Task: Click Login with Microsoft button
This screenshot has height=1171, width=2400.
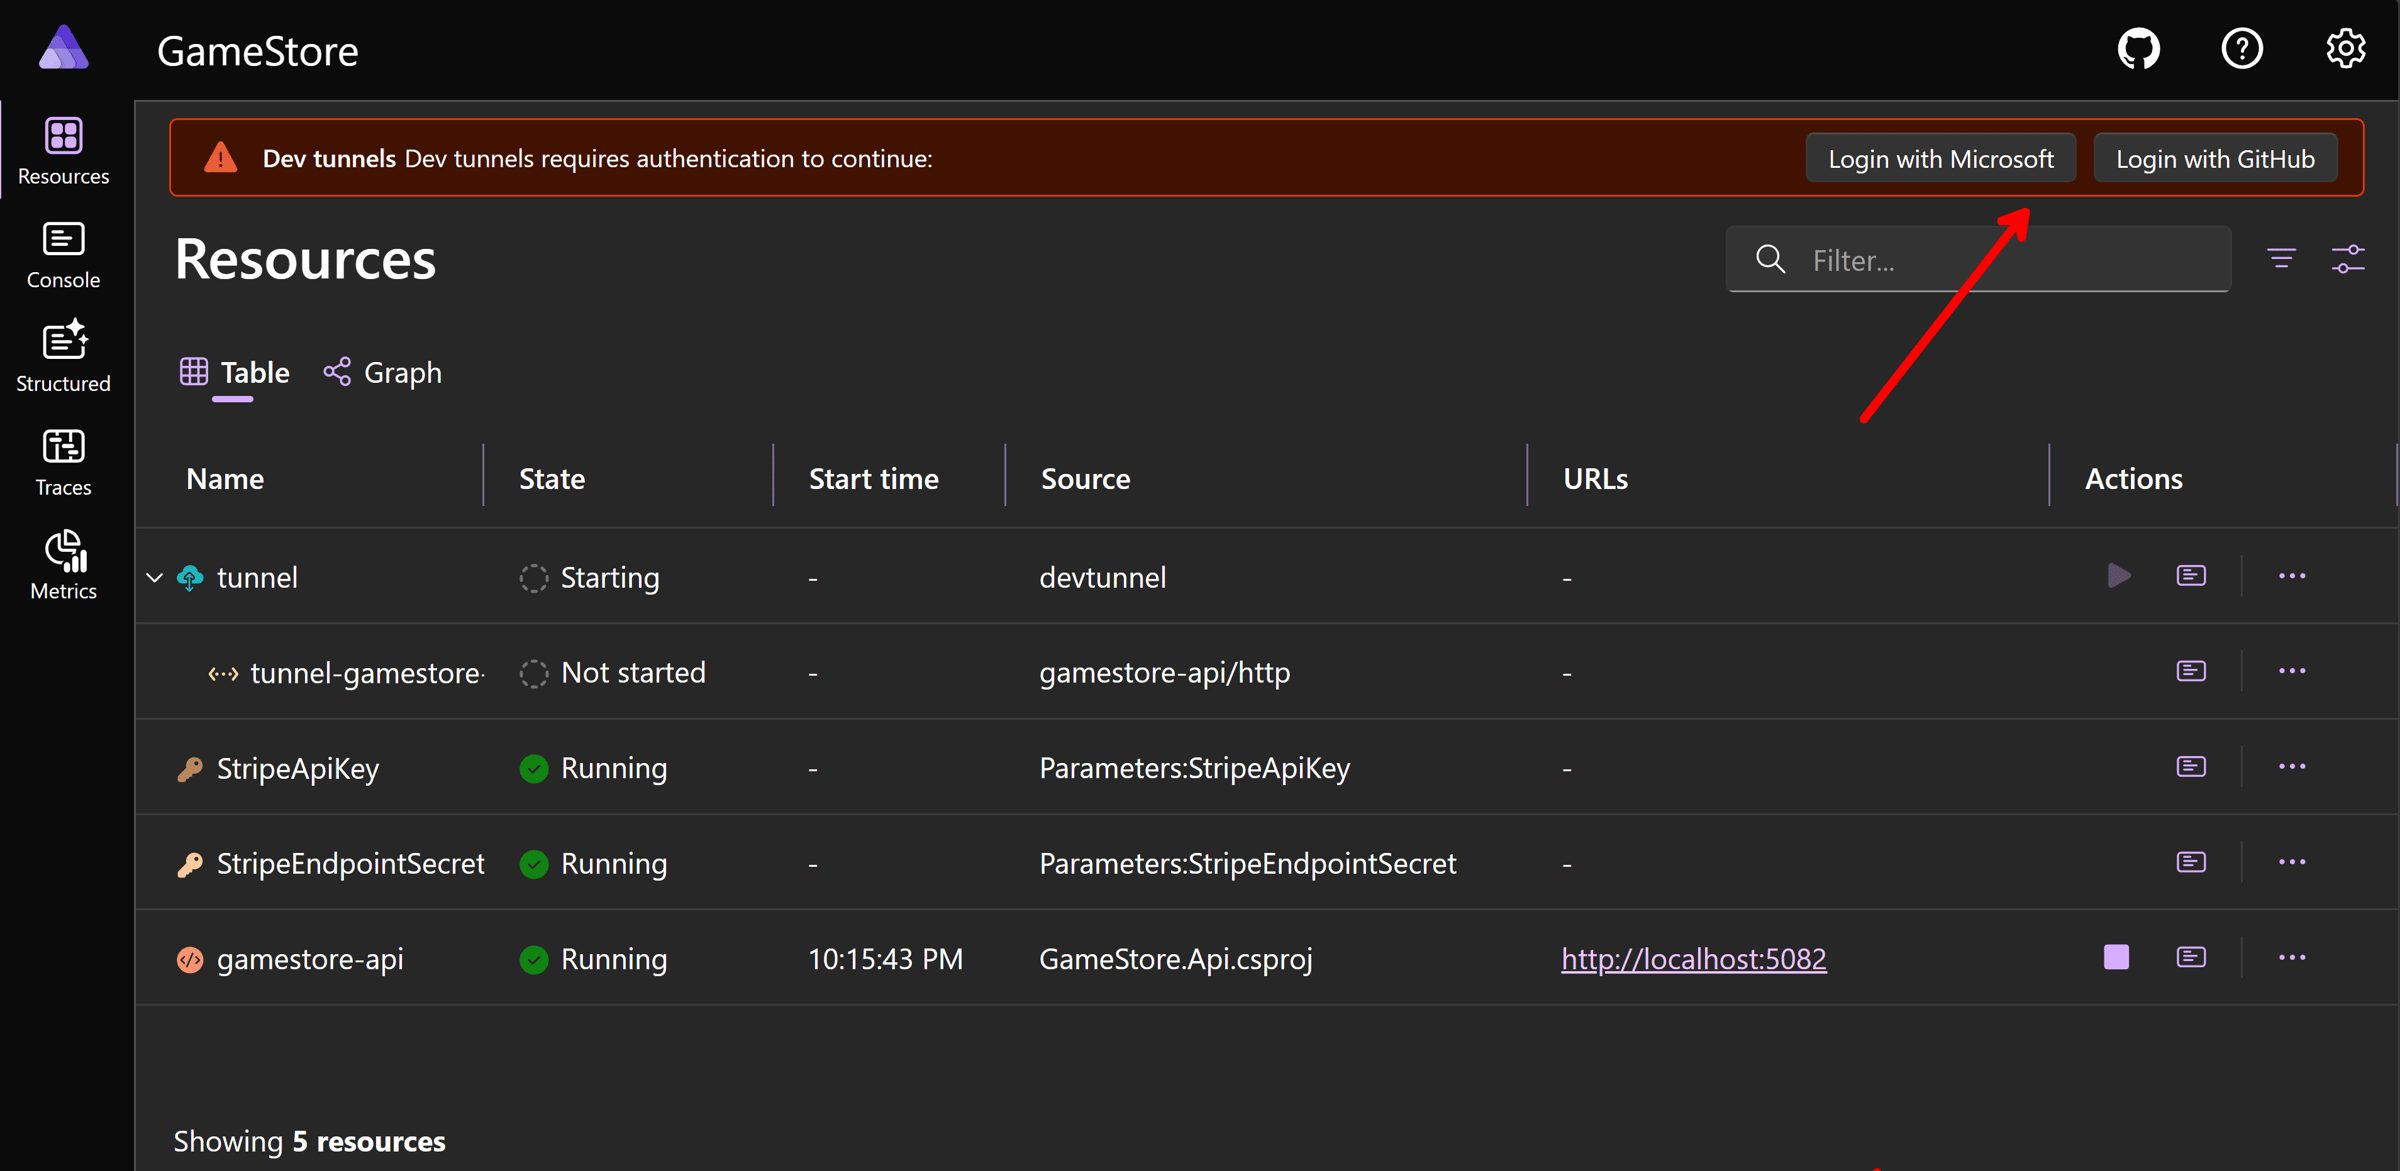Action: coord(1940,159)
